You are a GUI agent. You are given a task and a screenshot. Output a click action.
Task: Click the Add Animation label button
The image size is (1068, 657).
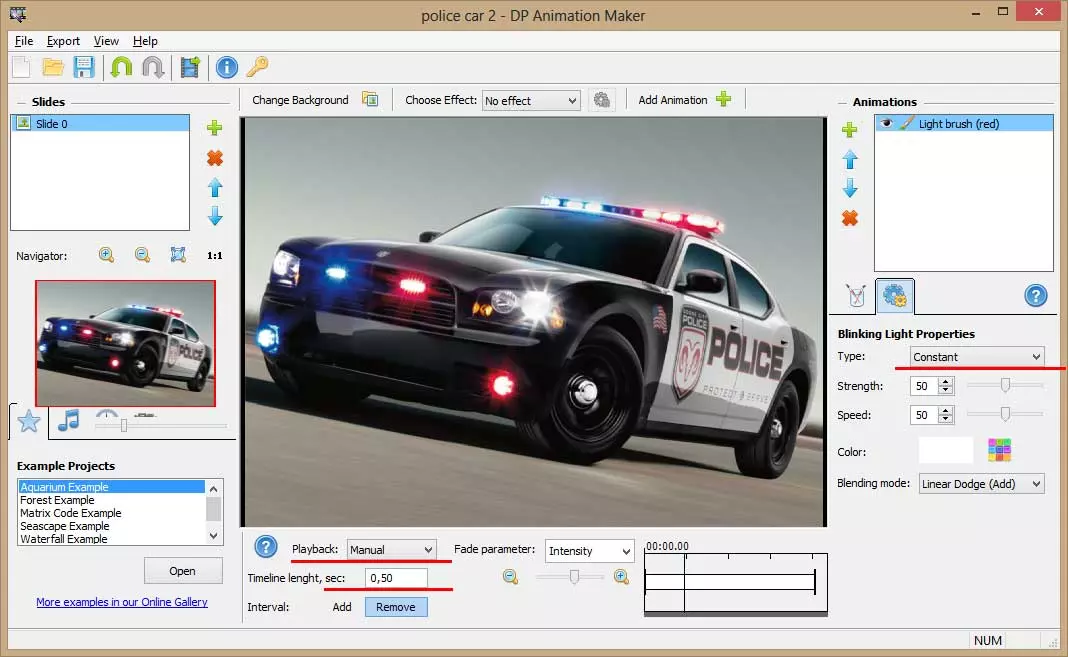click(x=672, y=100)
